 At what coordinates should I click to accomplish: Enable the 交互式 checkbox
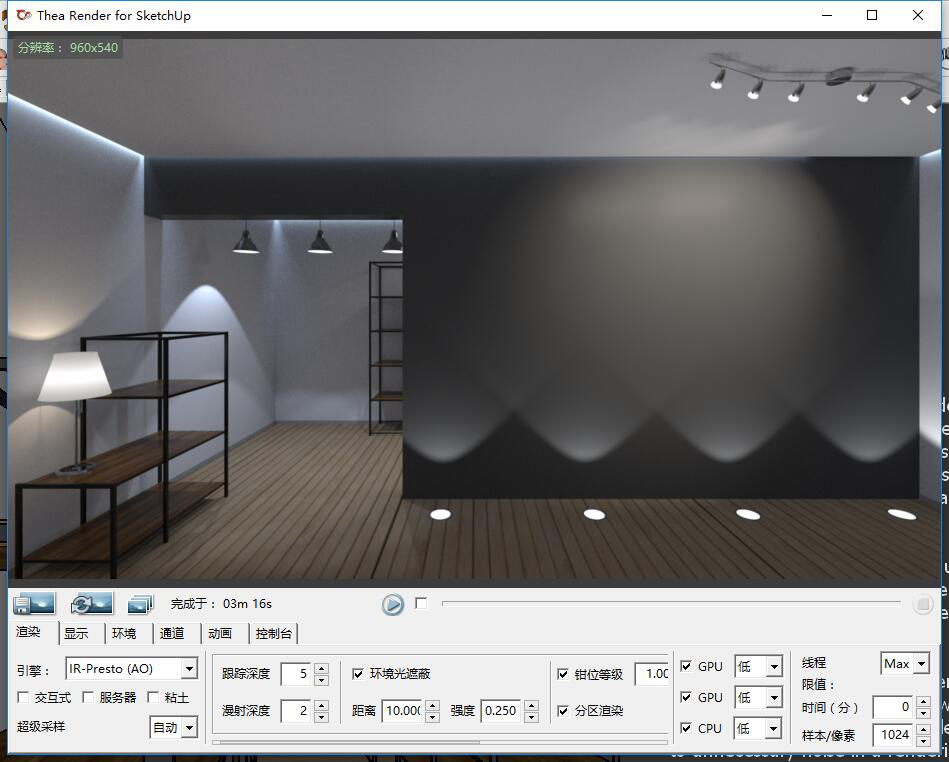24,697
